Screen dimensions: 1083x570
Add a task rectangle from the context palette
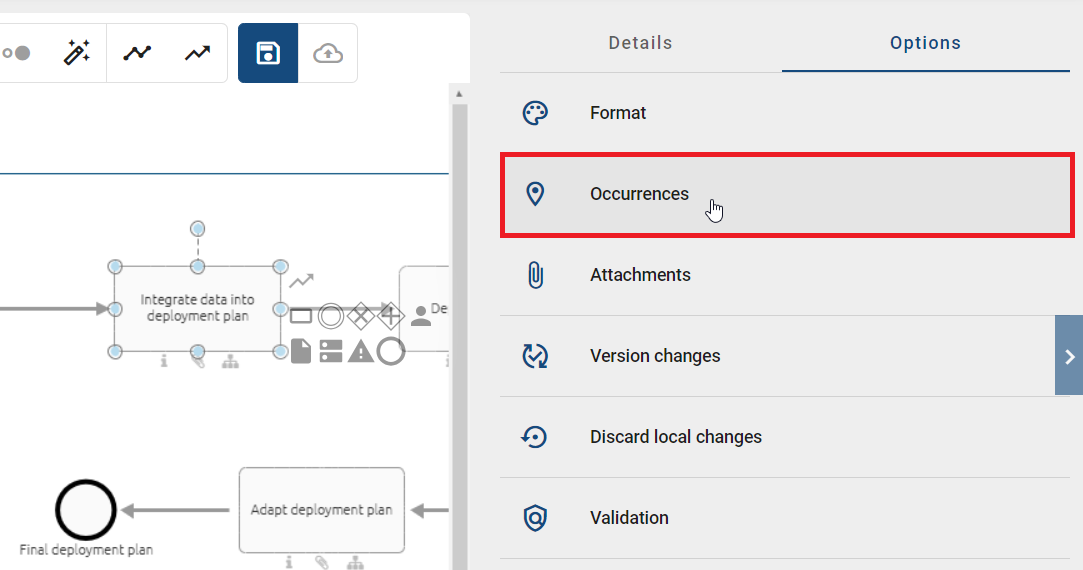coord(301,316)
